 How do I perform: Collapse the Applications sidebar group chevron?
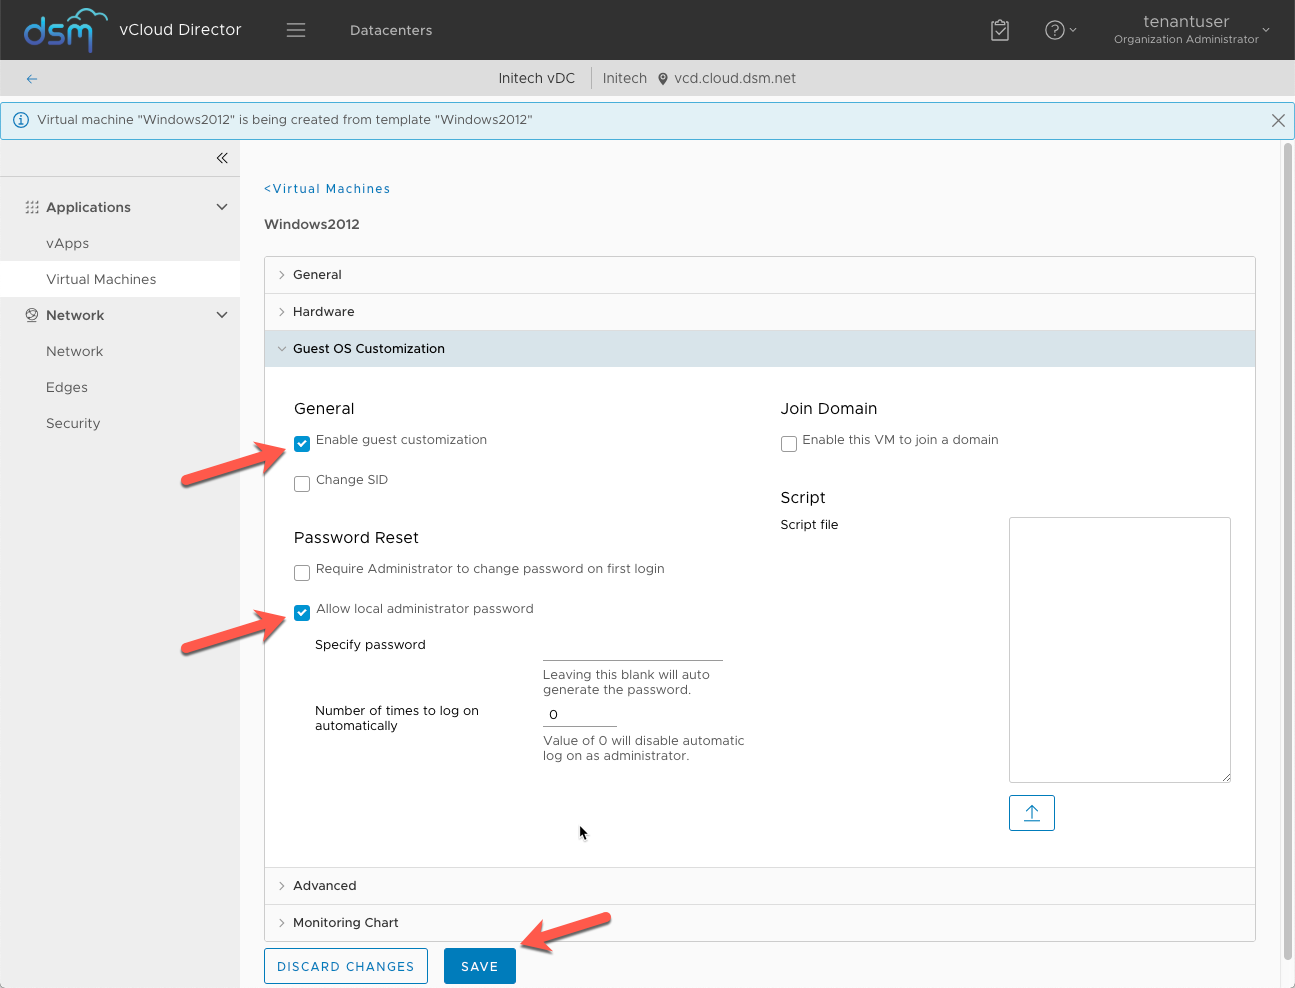pos(222,207)
